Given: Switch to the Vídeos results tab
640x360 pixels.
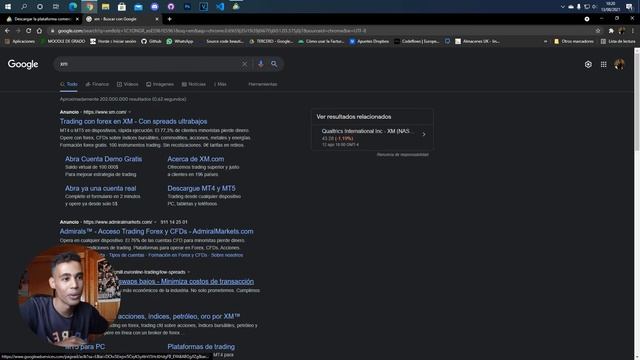Looking at the screenshot, I should pos(127,84).
